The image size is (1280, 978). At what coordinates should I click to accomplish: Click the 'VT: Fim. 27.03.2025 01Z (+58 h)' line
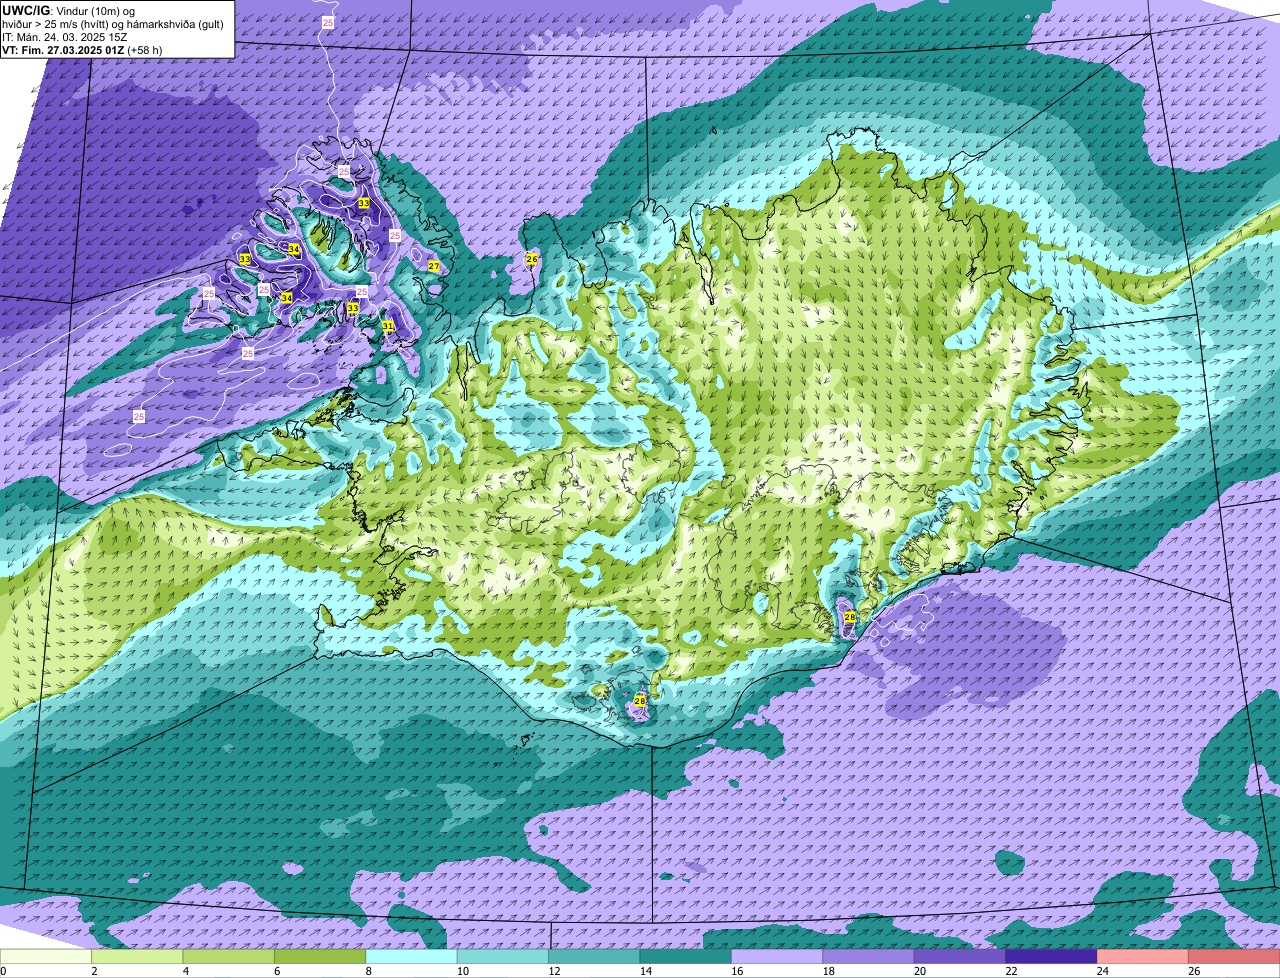[x=82, y=49]
